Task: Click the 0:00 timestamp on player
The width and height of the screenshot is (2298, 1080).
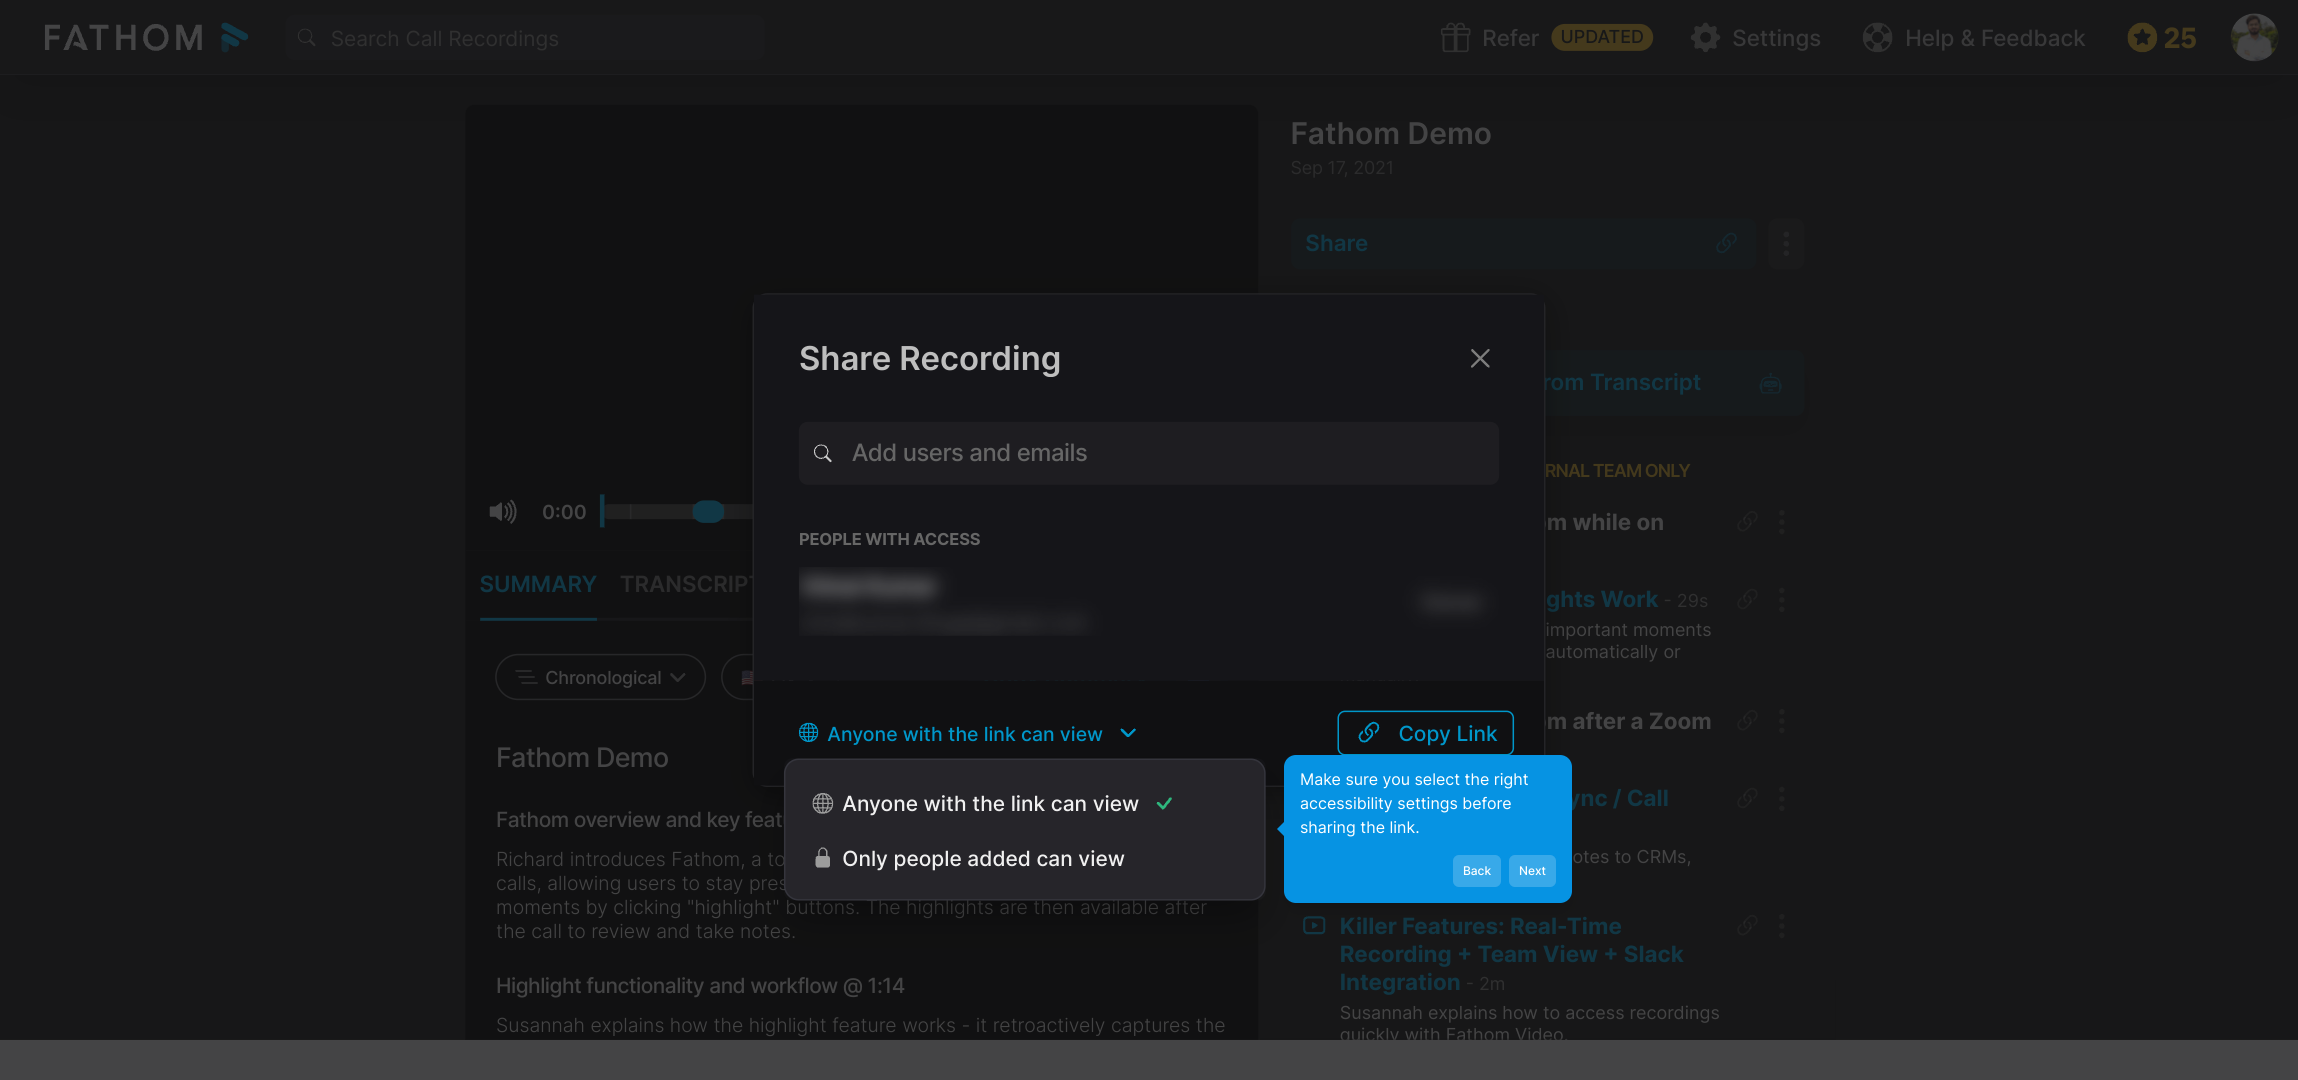Action: click(564, 512)
